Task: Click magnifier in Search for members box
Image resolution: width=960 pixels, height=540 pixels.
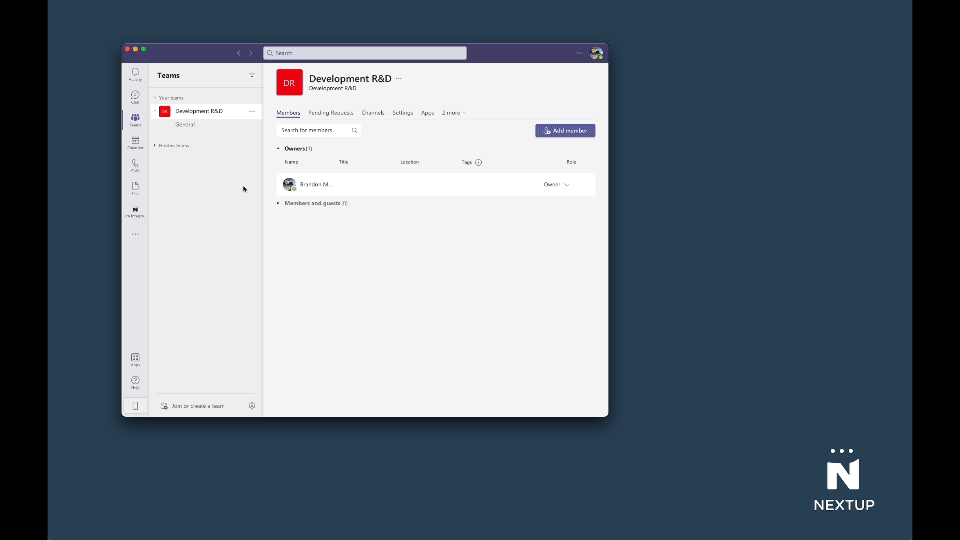Action: pos(354,130)
